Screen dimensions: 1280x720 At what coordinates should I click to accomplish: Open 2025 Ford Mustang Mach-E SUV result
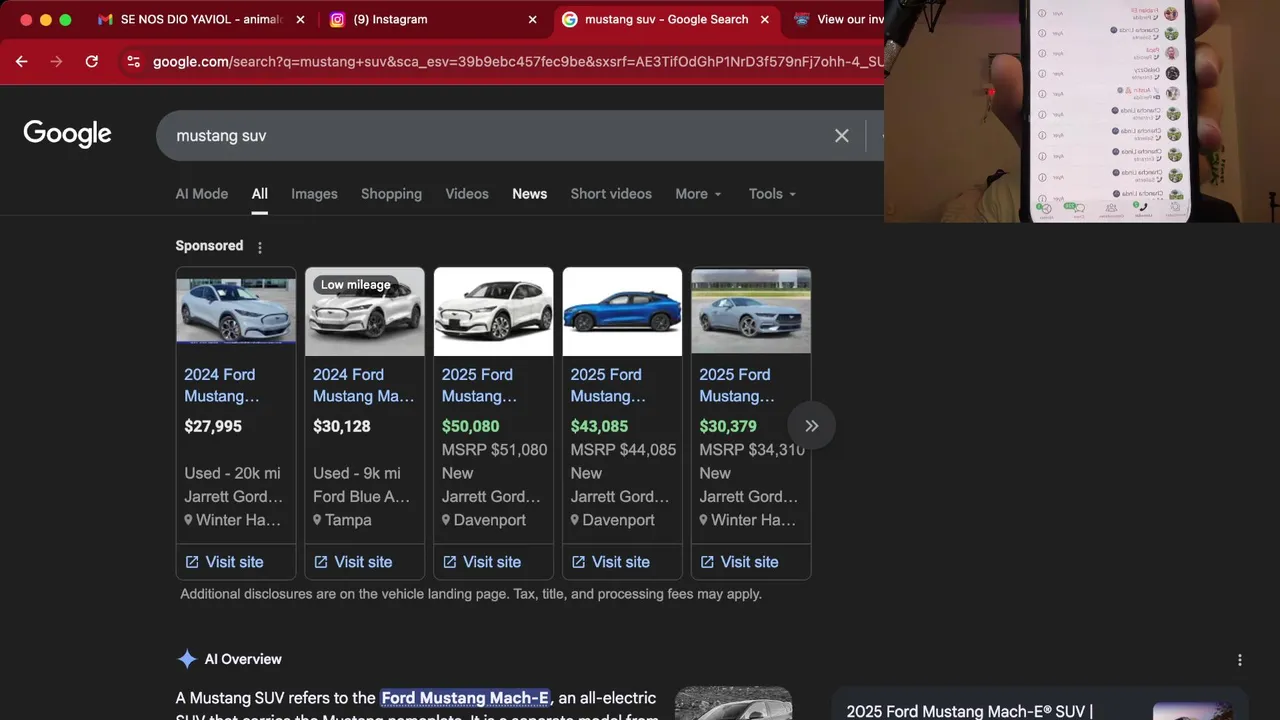pos(970,711)
